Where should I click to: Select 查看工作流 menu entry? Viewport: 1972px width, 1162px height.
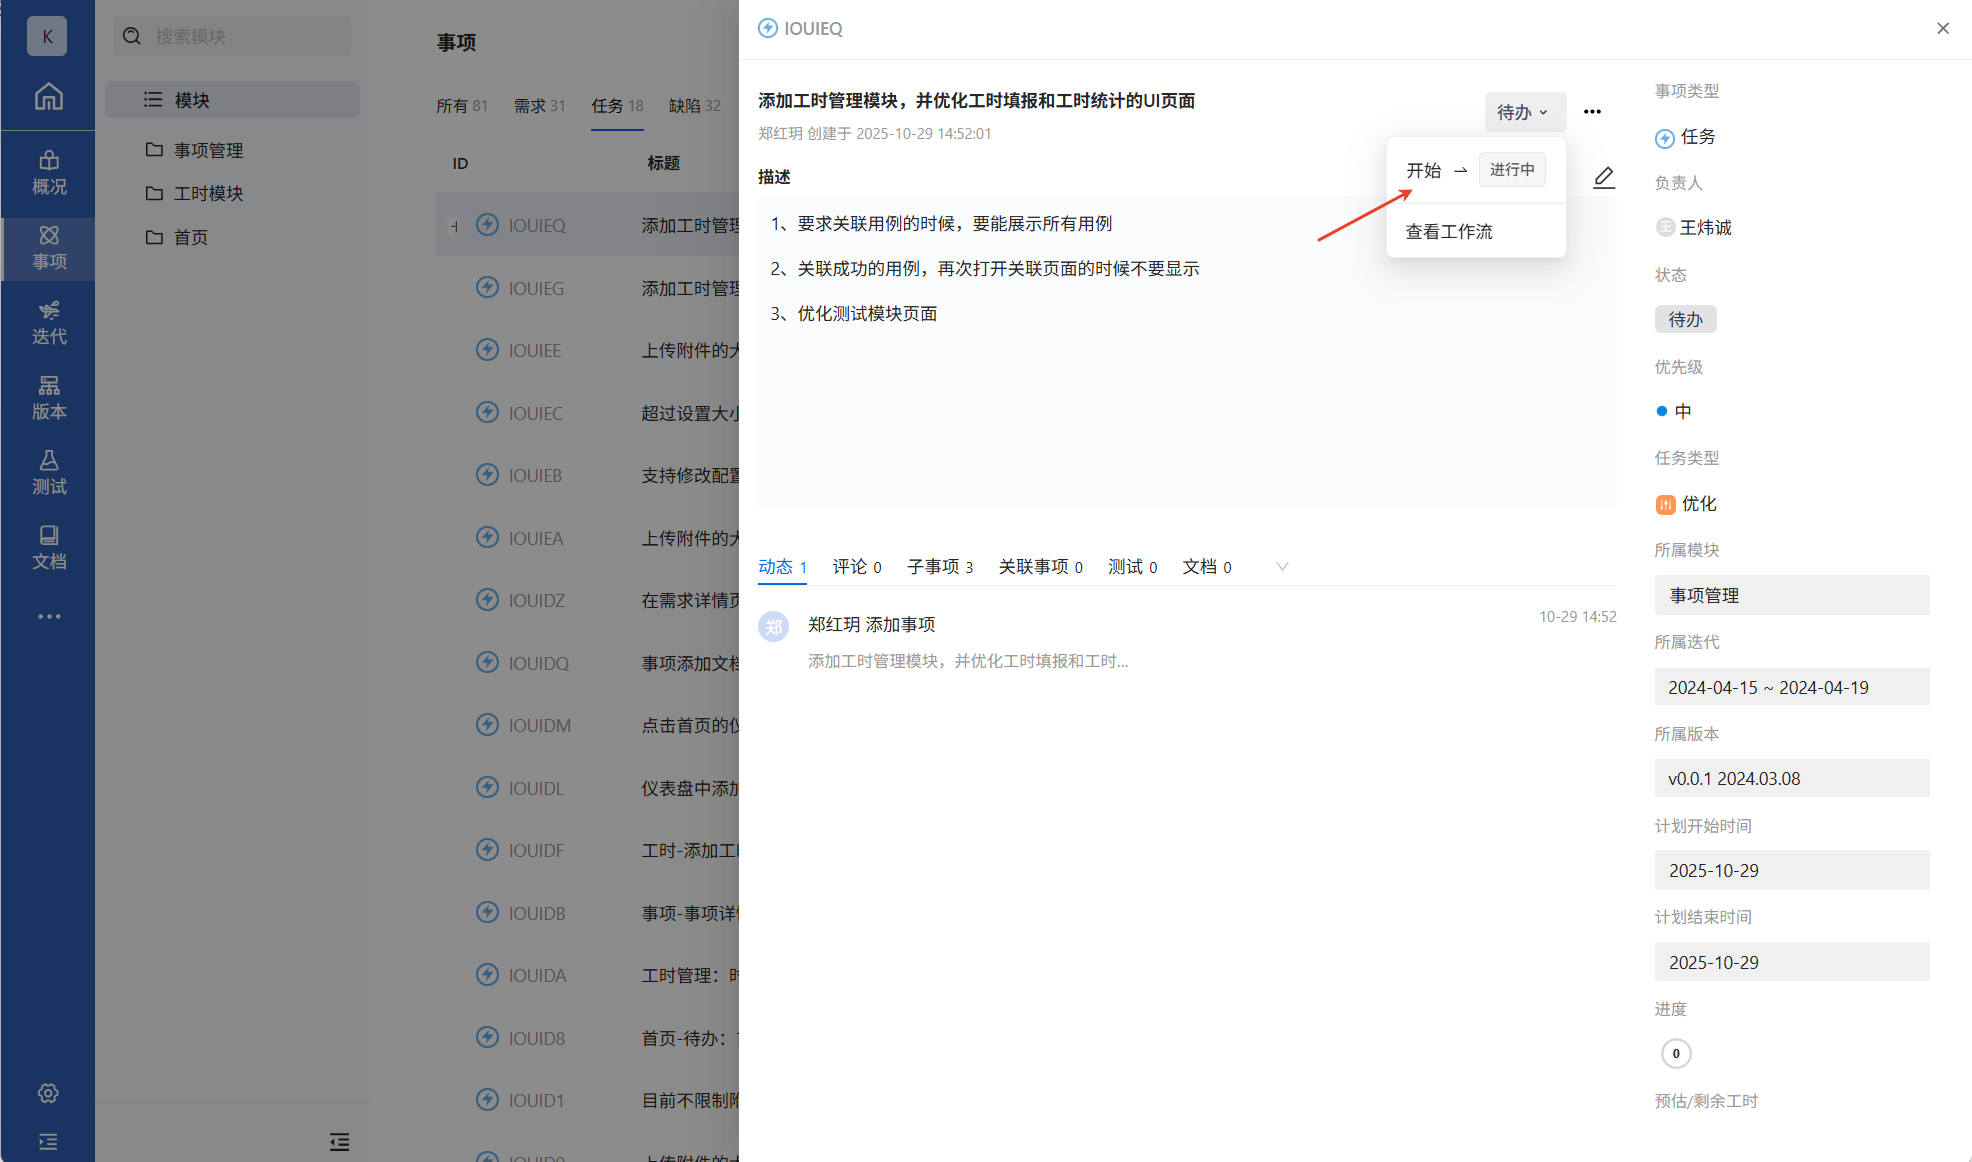[1449, 231]
